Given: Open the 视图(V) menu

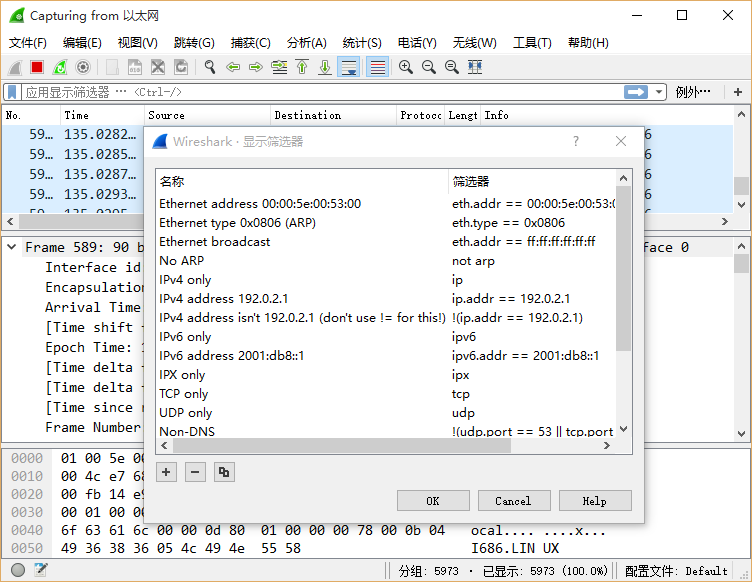Looking at the screenshot, I should pos(138,43).
